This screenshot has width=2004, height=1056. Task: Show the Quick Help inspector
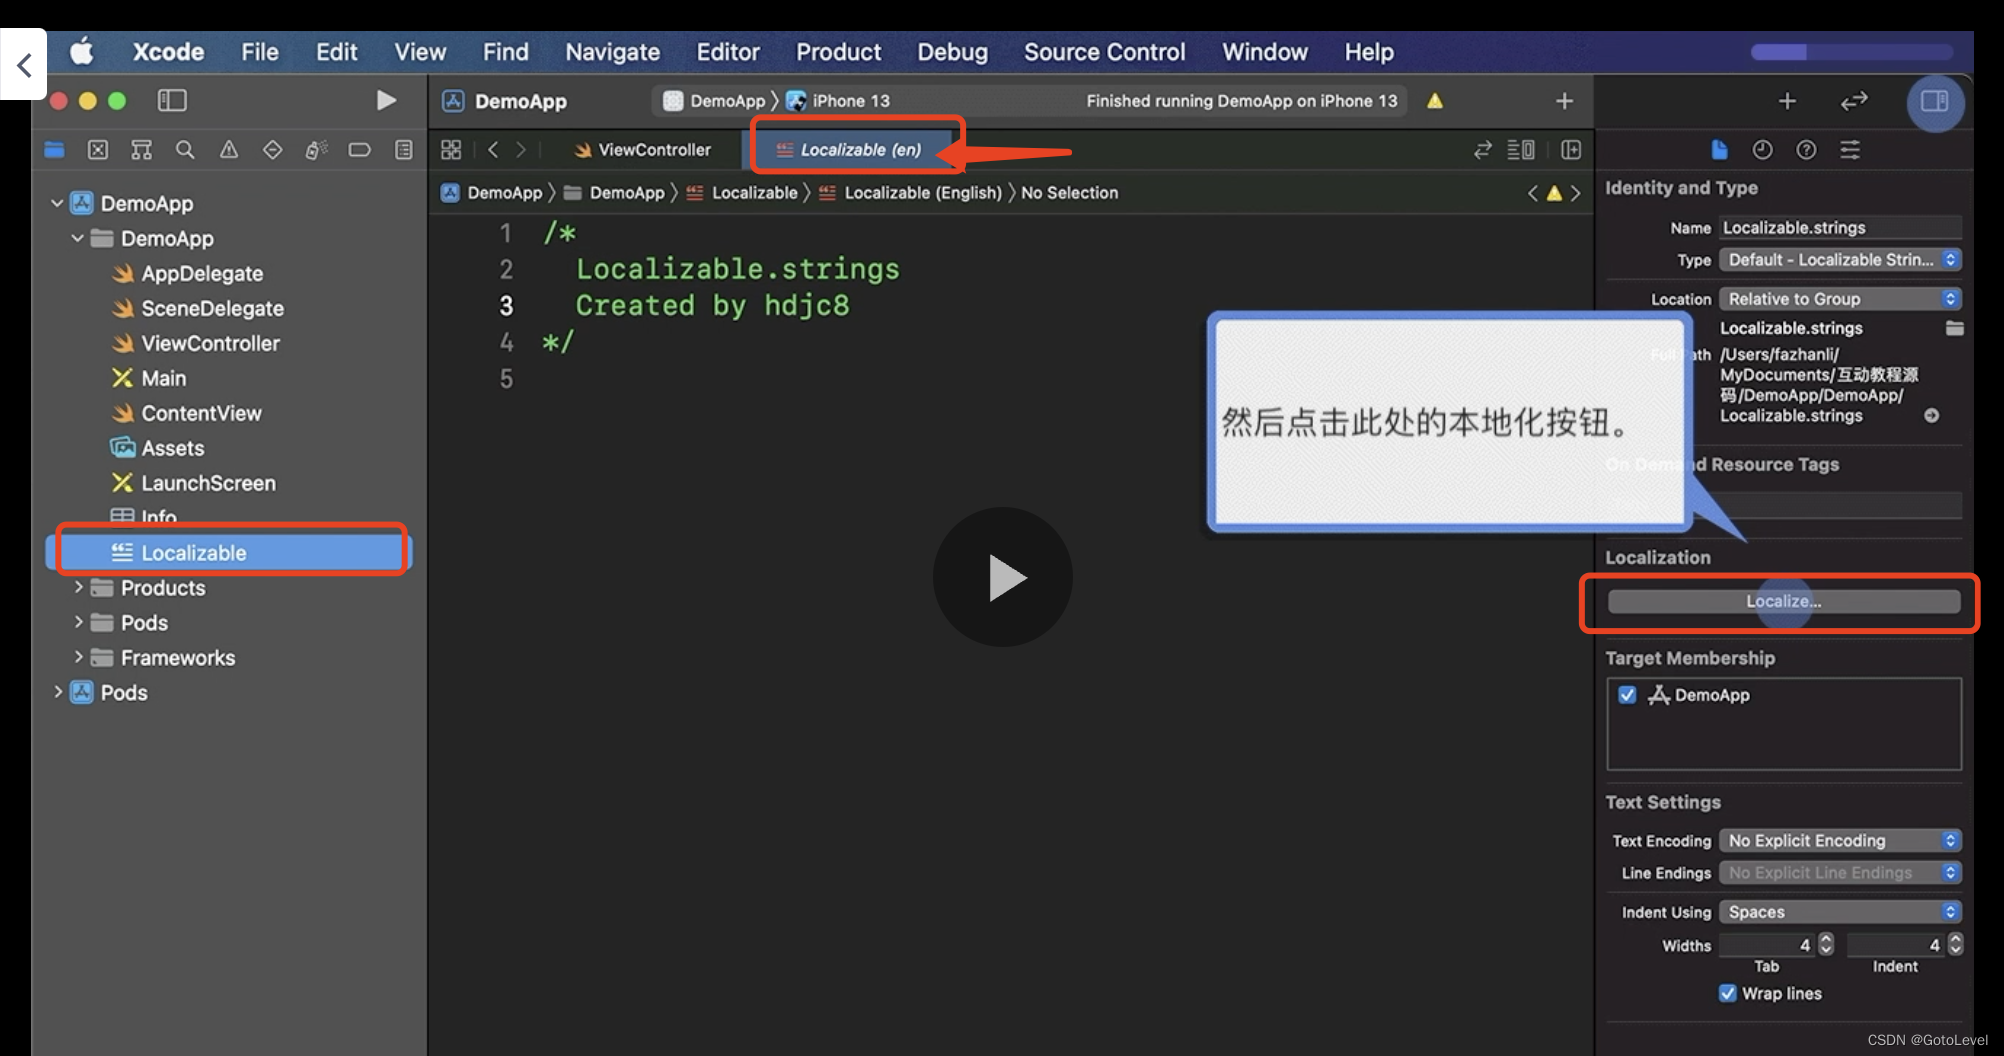coord(1806,150)
